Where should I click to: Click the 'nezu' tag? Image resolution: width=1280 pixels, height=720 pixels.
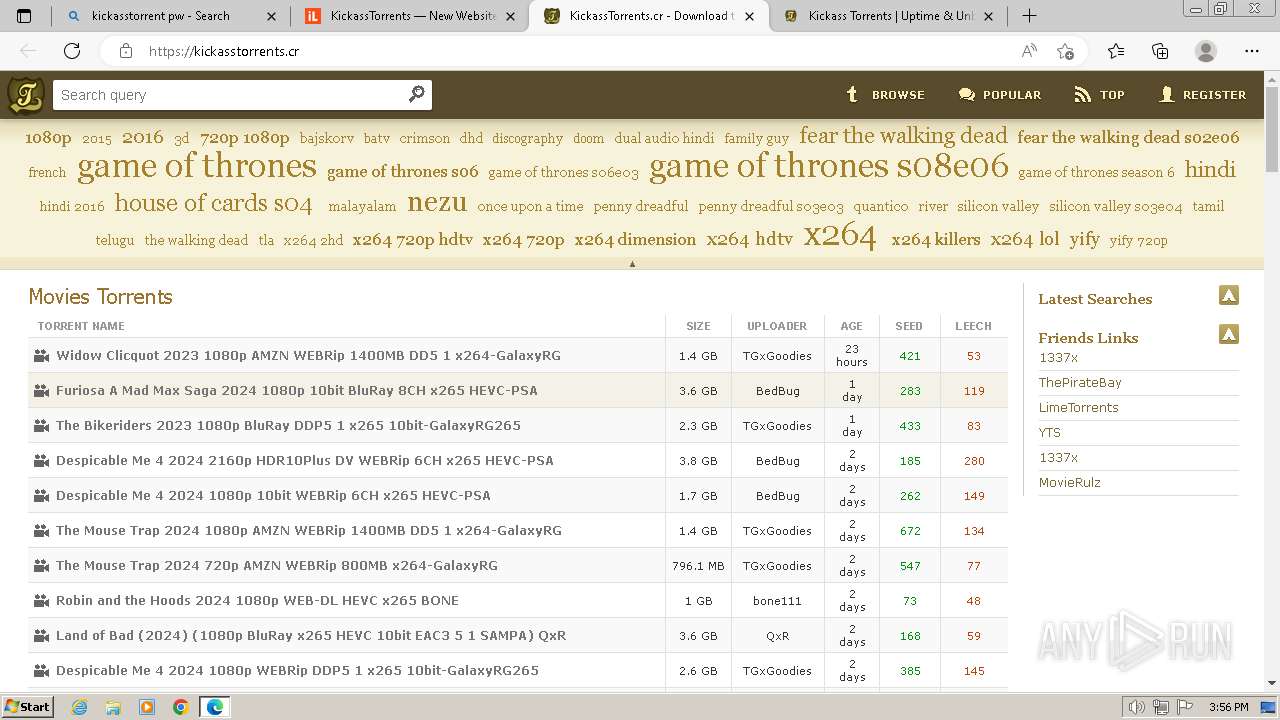[437, 203]
